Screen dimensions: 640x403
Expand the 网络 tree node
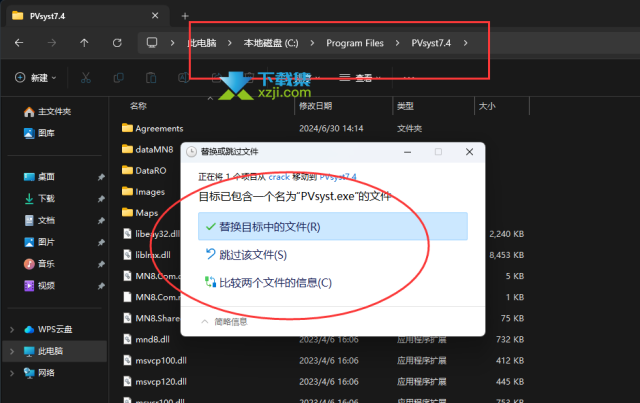(x=12, y=373)
